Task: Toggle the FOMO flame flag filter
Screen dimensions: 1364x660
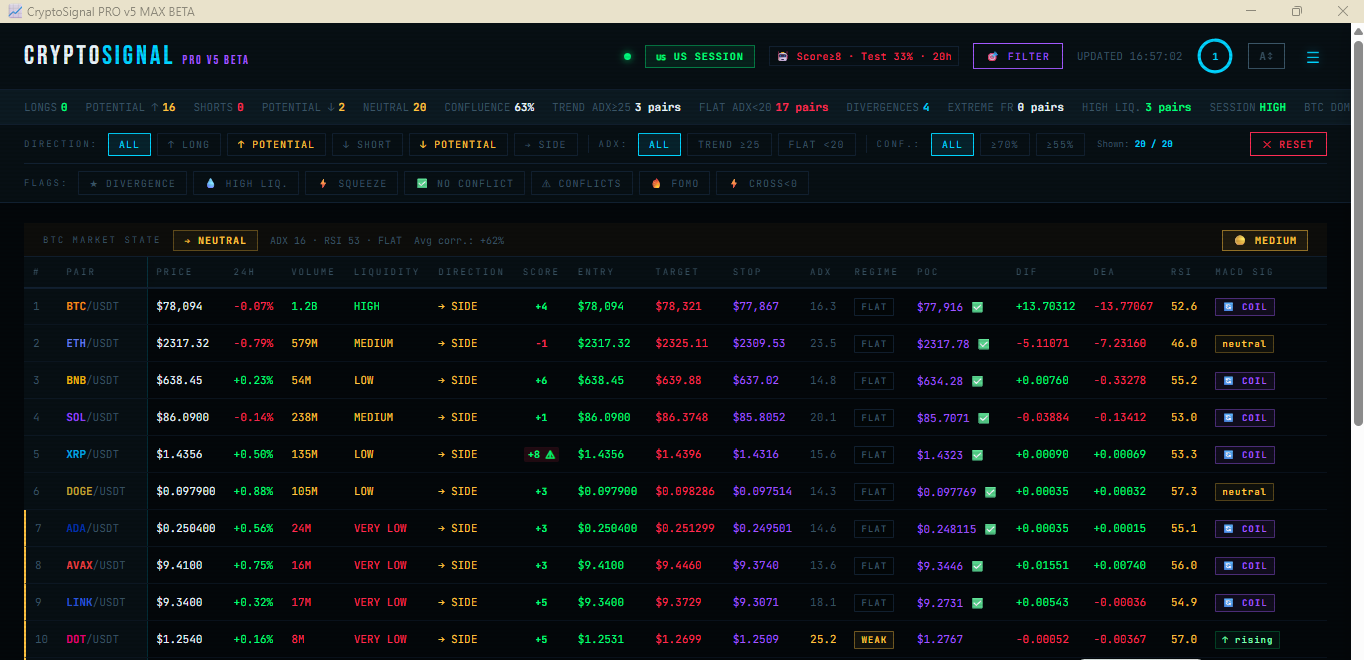Action: [674, 183]
